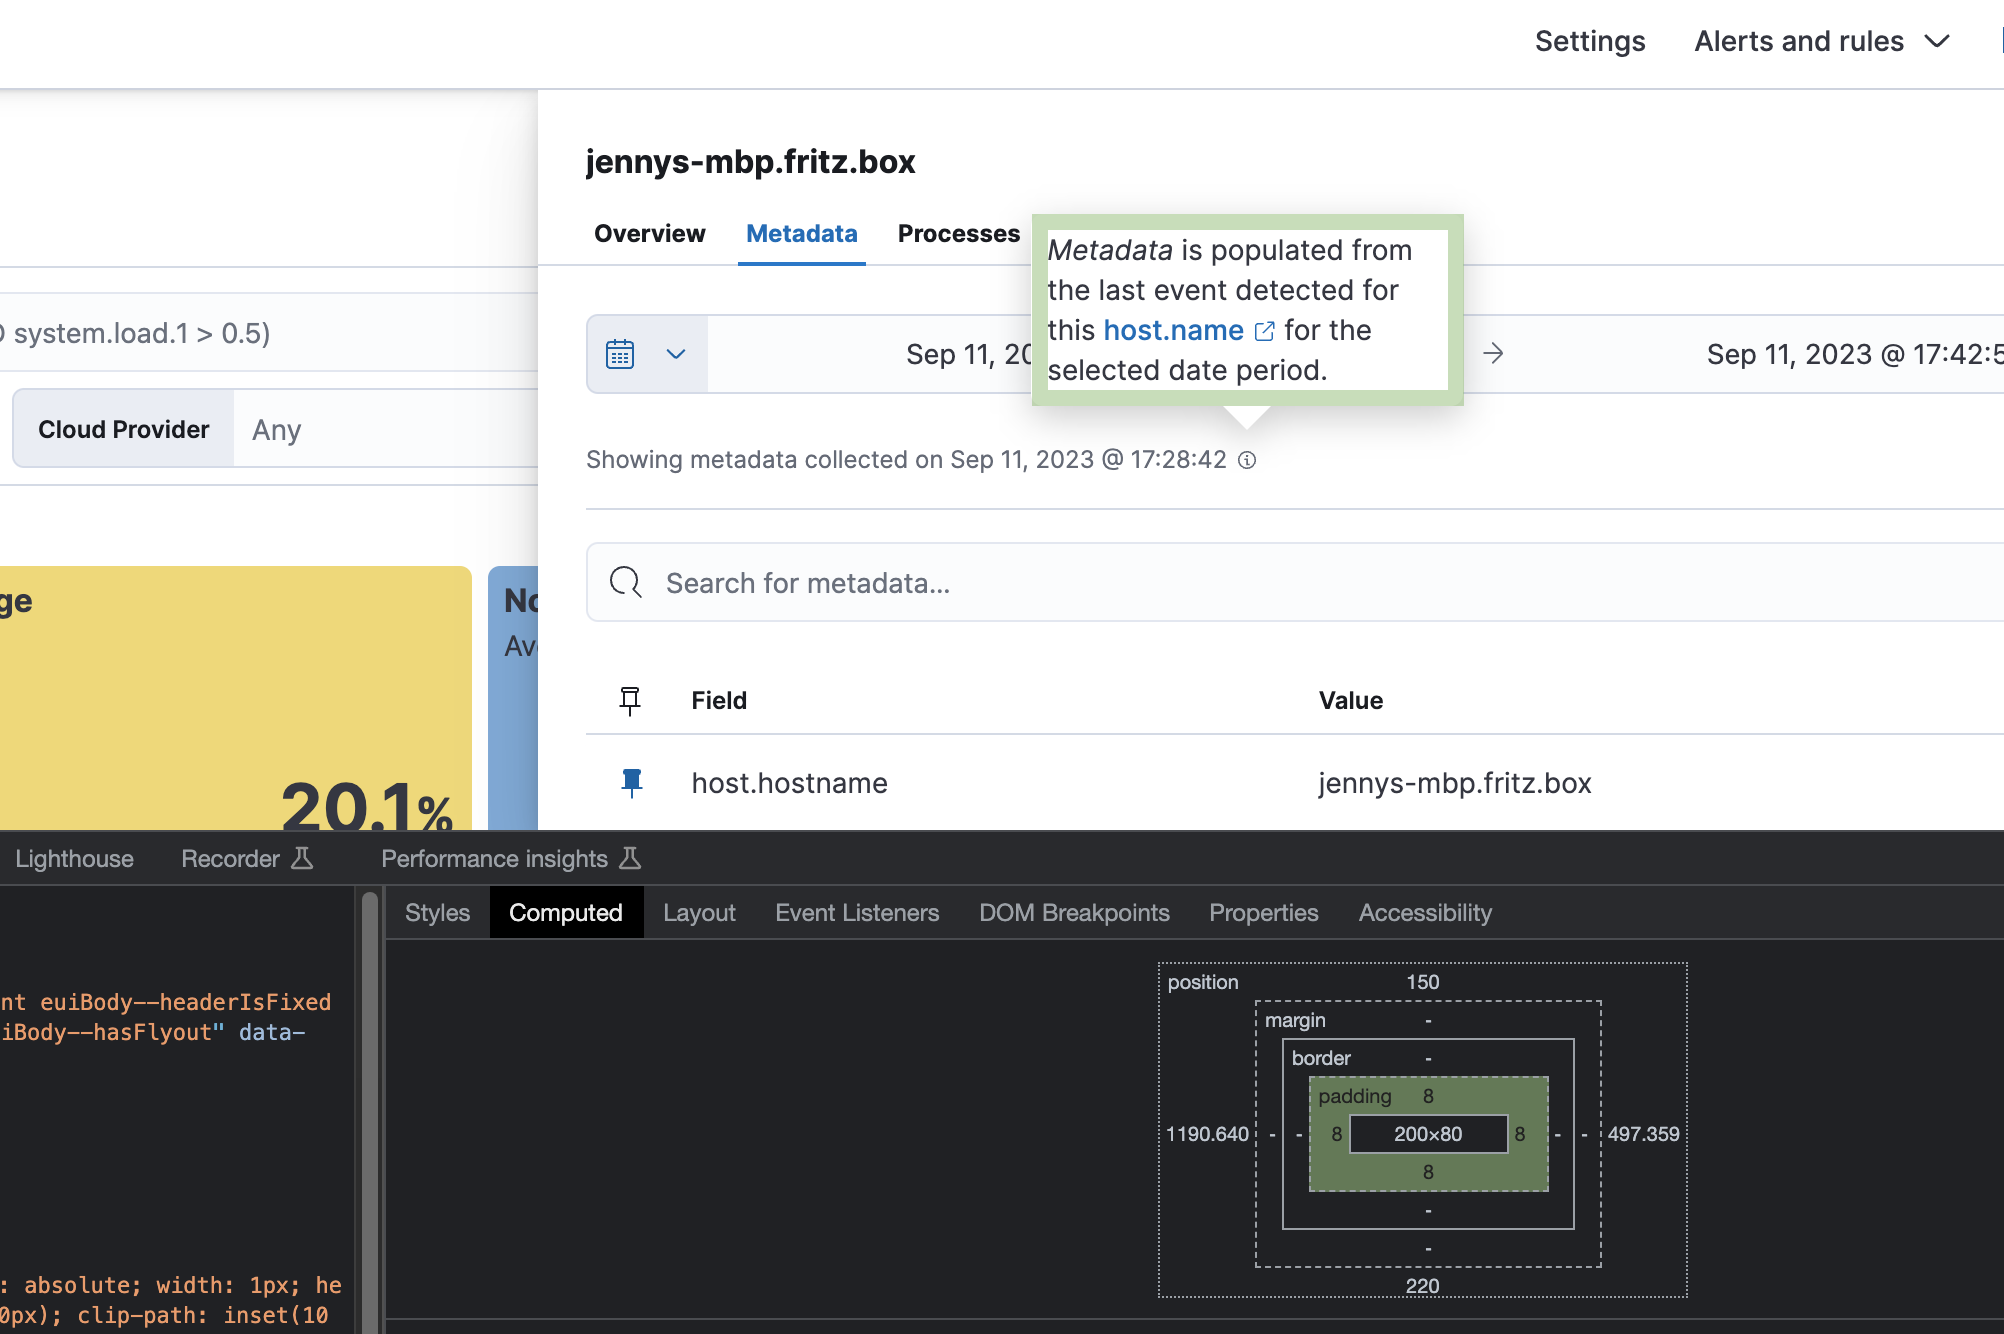Screen dimensions: 2004x1334
Task: Open the Performance insights tab
Action: tap(511, 858)
